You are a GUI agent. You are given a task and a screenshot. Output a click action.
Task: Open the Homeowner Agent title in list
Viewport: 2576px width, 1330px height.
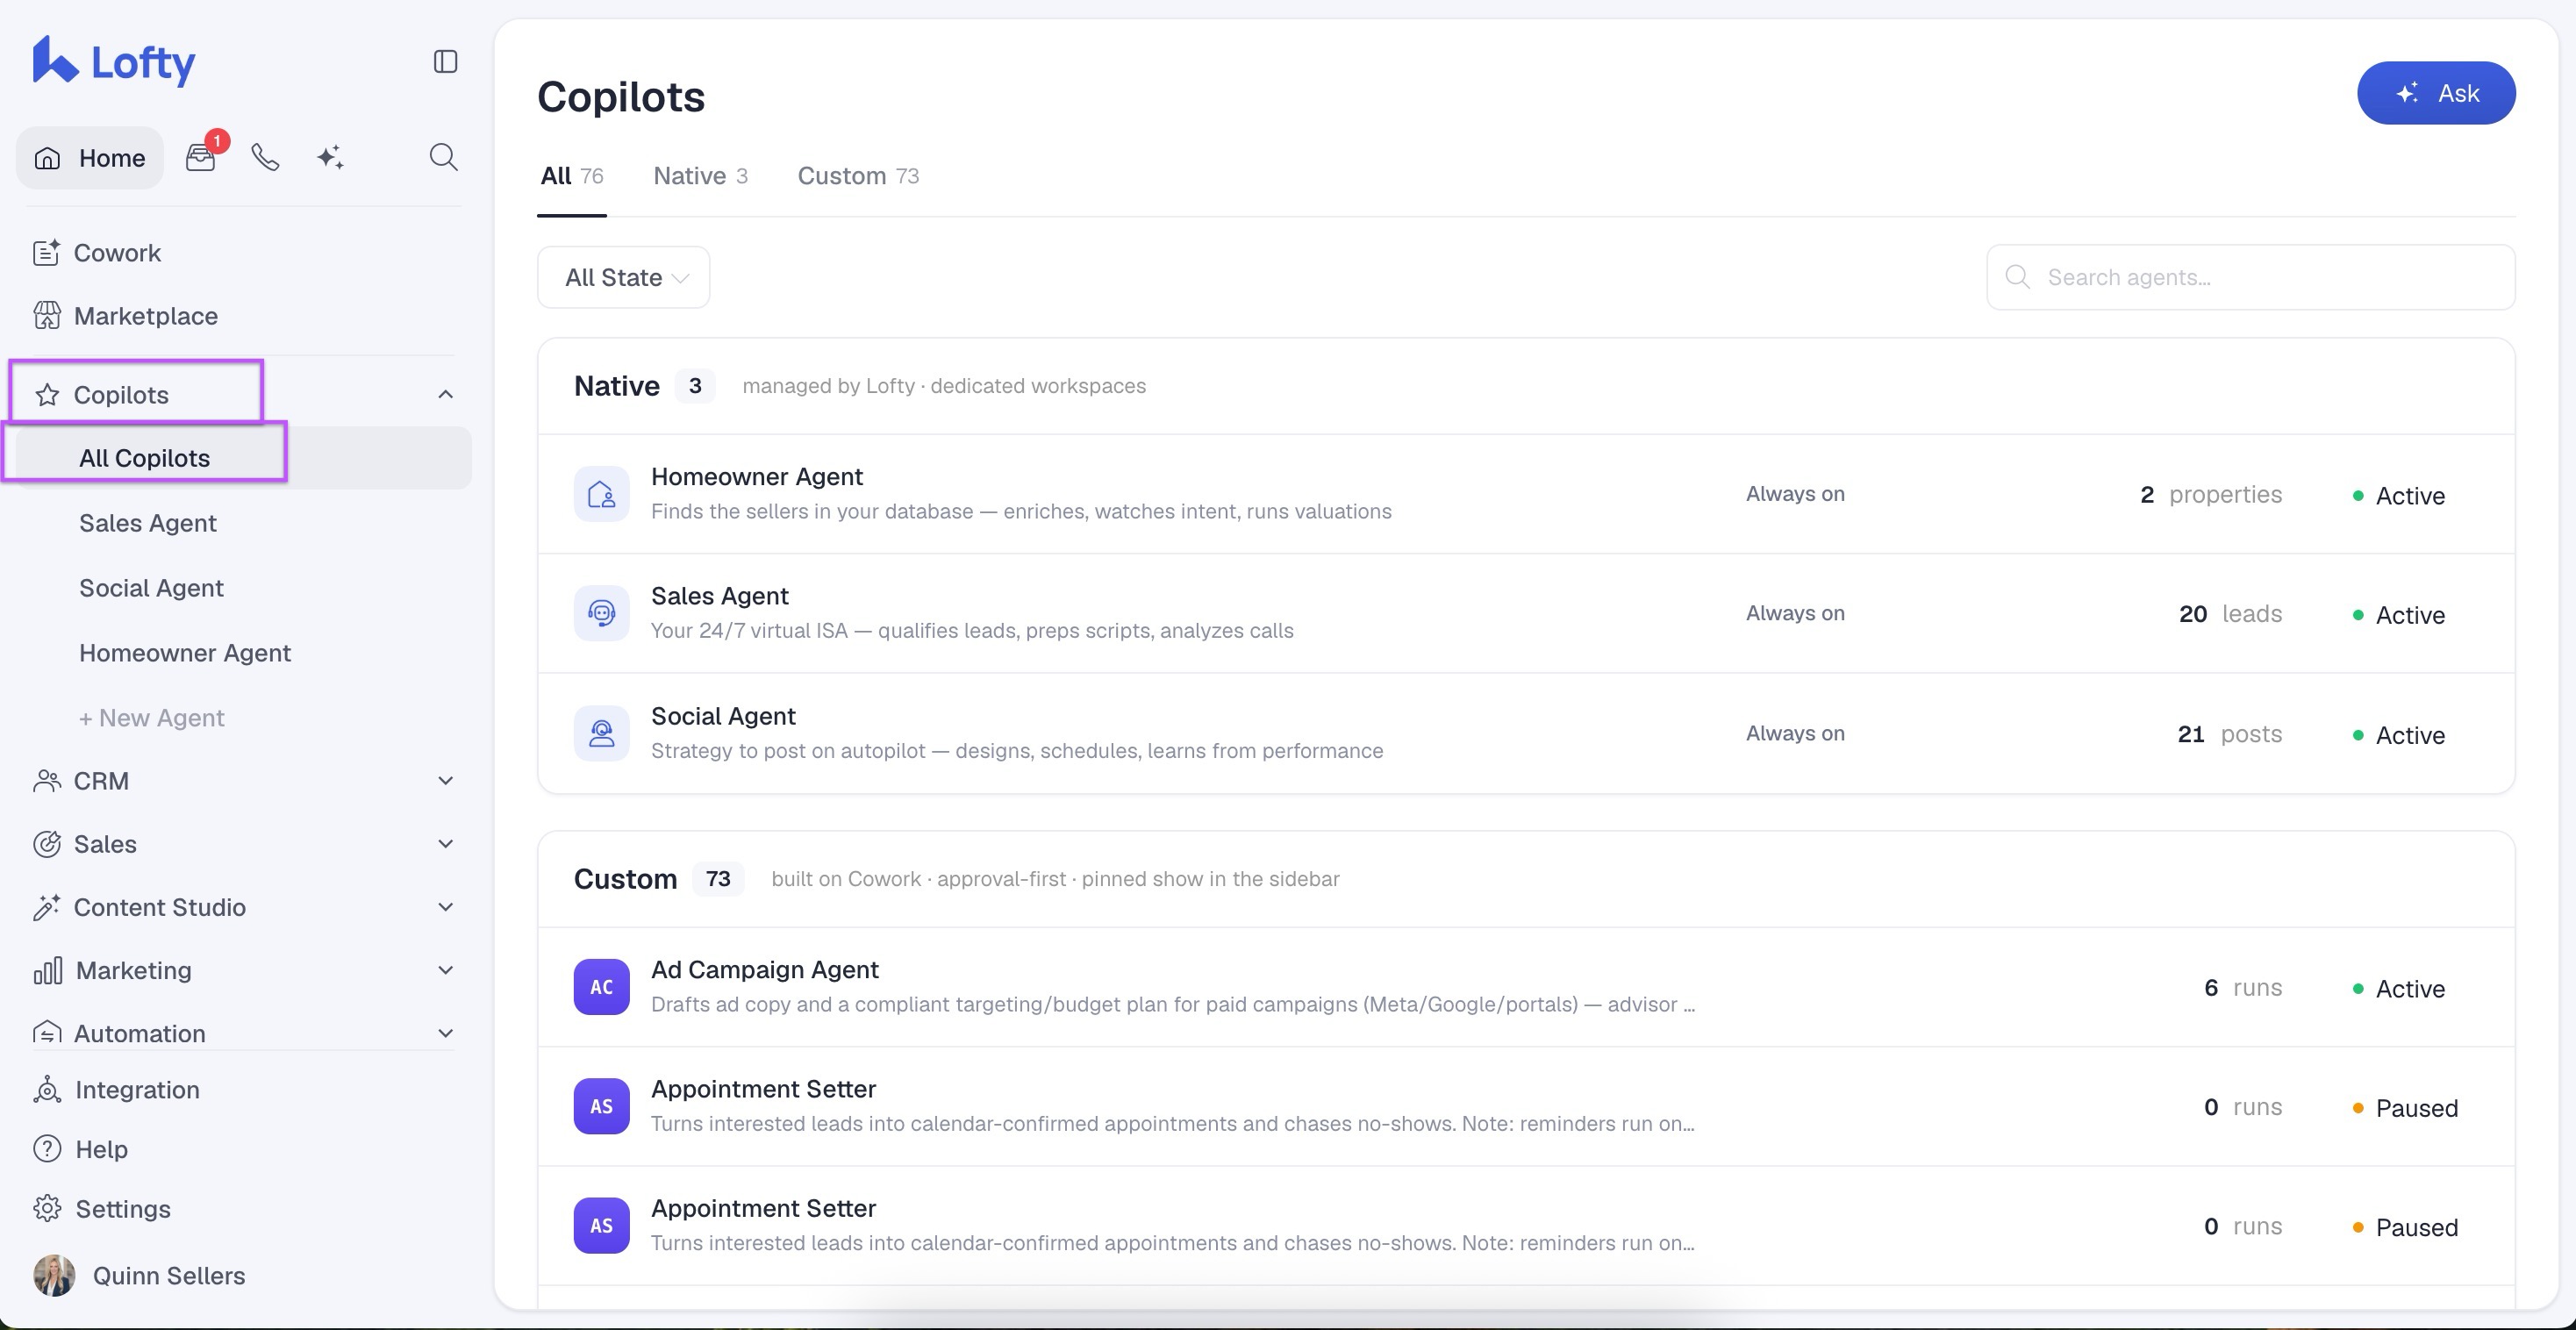(757, 477)
